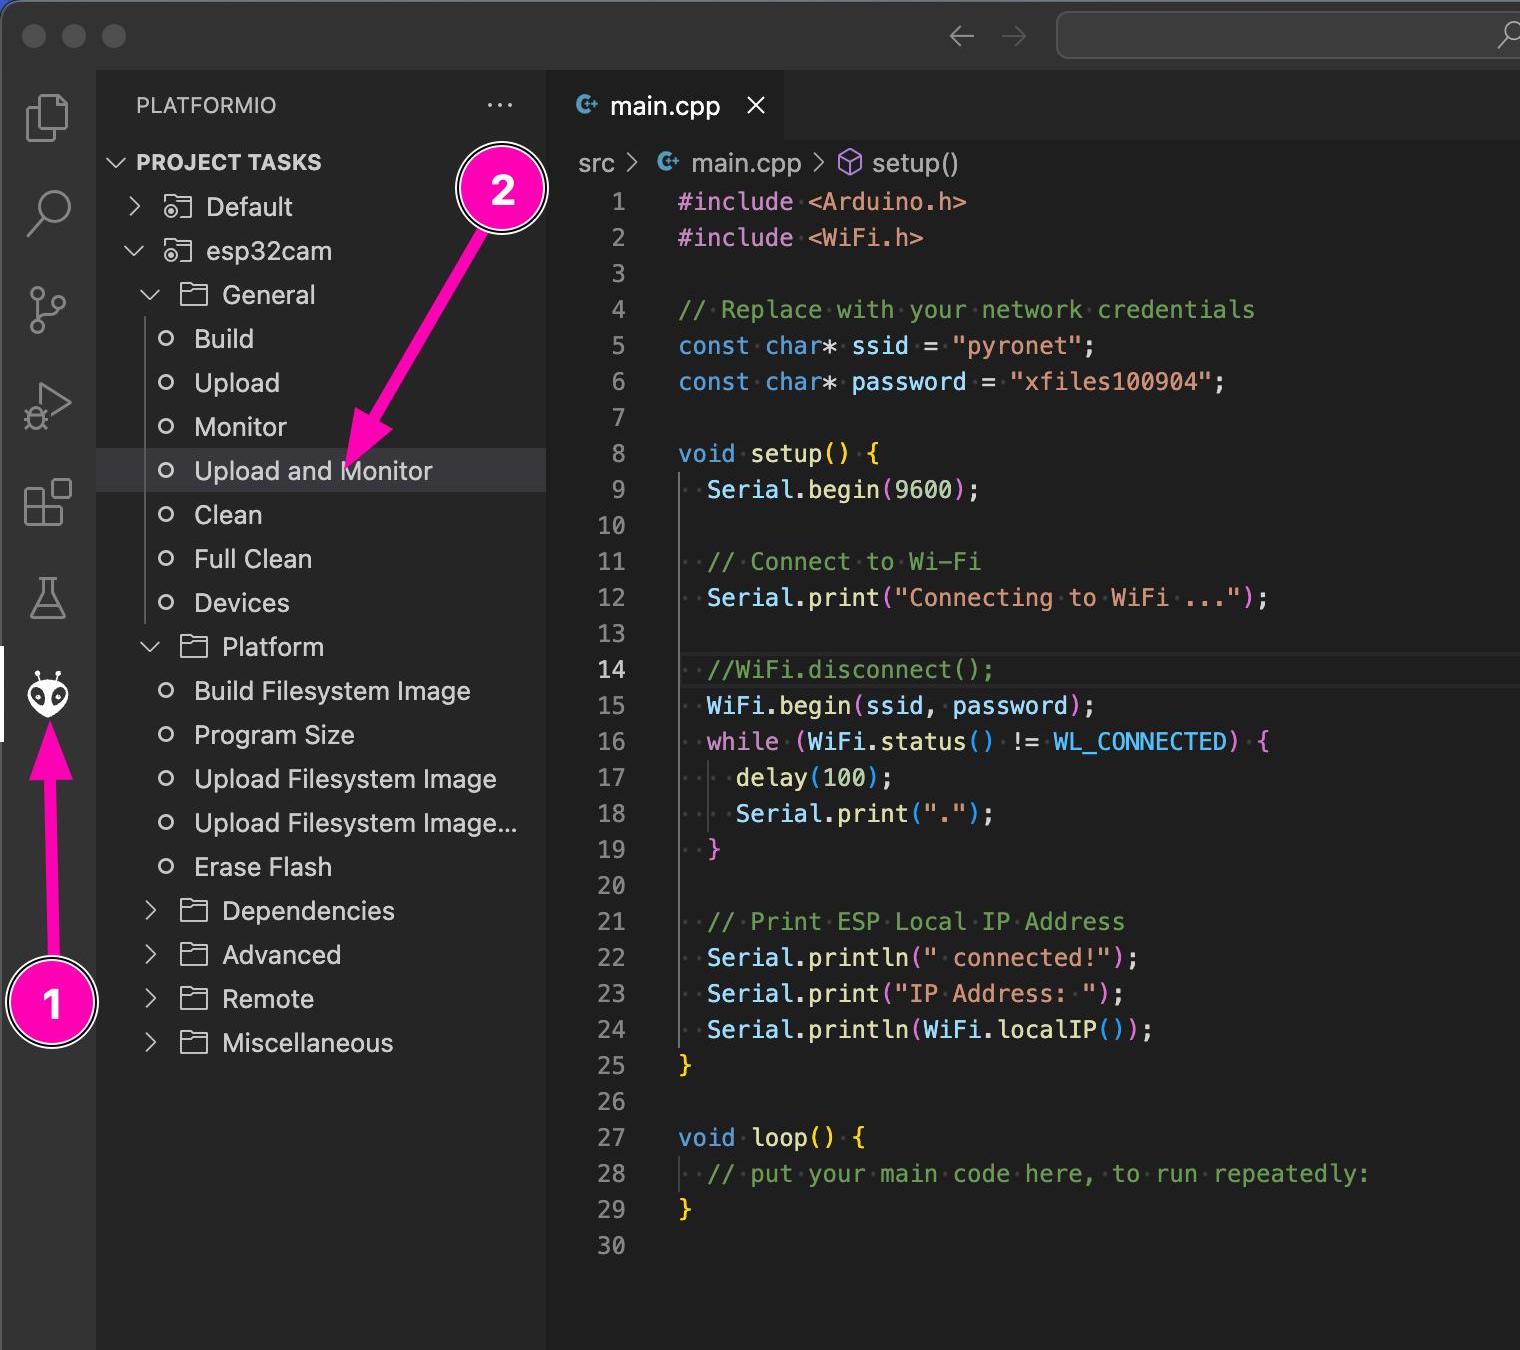This screenshot has width=1520, height=1350.
Task: Click the circle icon beside Devices task
Action: tap(166, 603)
